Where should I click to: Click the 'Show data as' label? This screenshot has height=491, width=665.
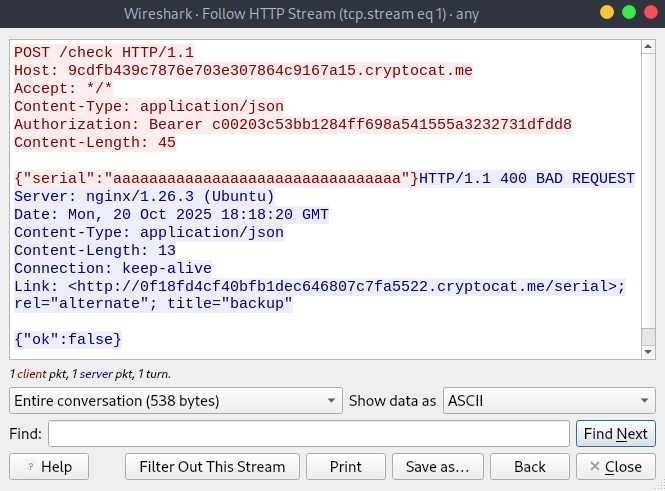(392, 401)
